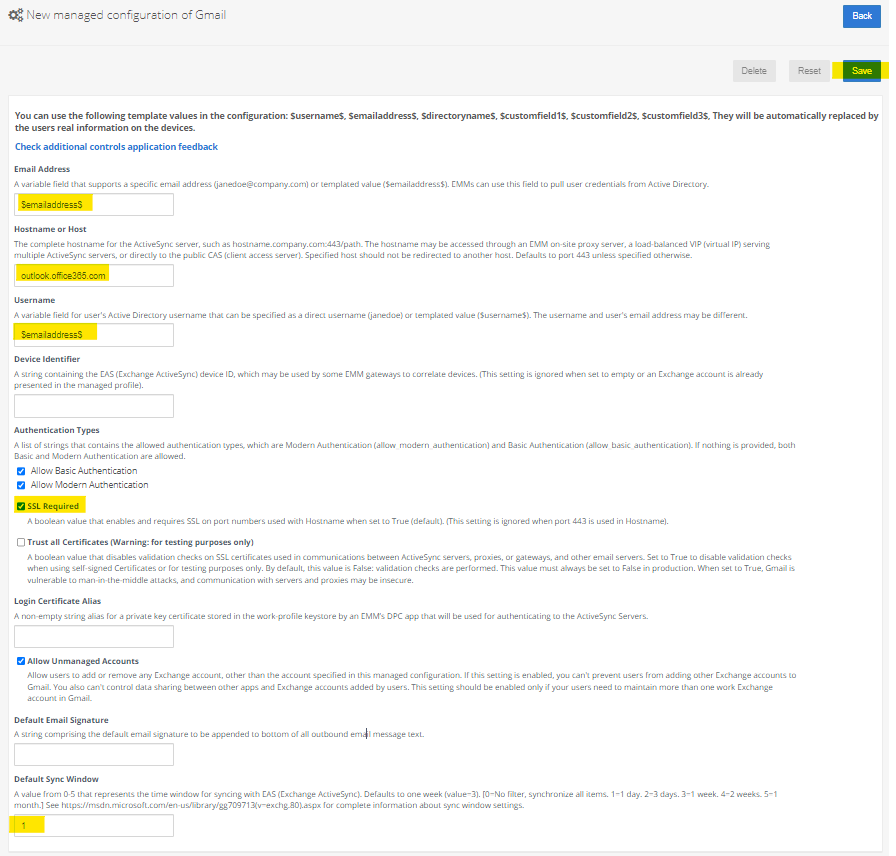Save the Gmail managed configuration
This screenshot has height=856, width=896.
[x=861, y=71]
